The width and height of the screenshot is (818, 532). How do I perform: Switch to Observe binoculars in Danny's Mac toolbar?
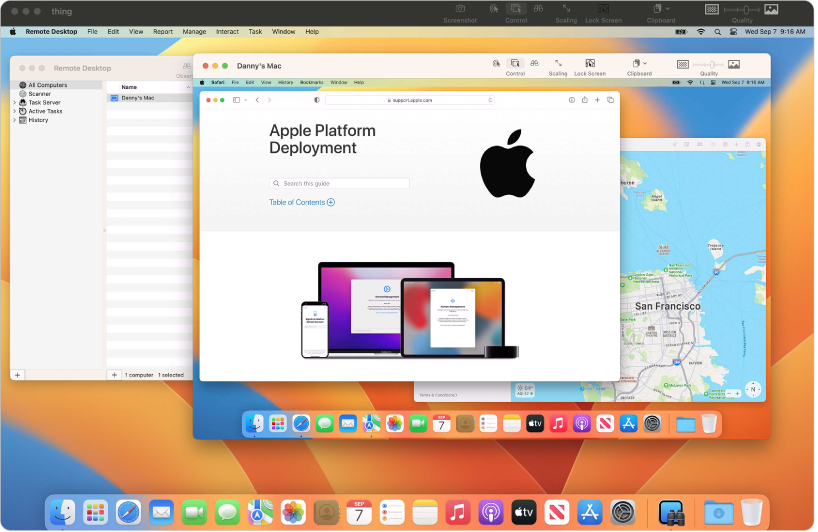534,64
